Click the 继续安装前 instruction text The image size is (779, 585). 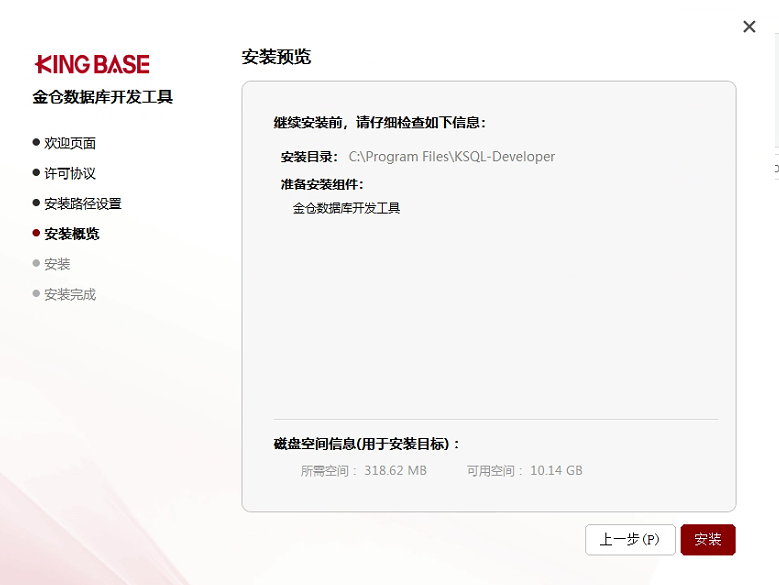379,122
